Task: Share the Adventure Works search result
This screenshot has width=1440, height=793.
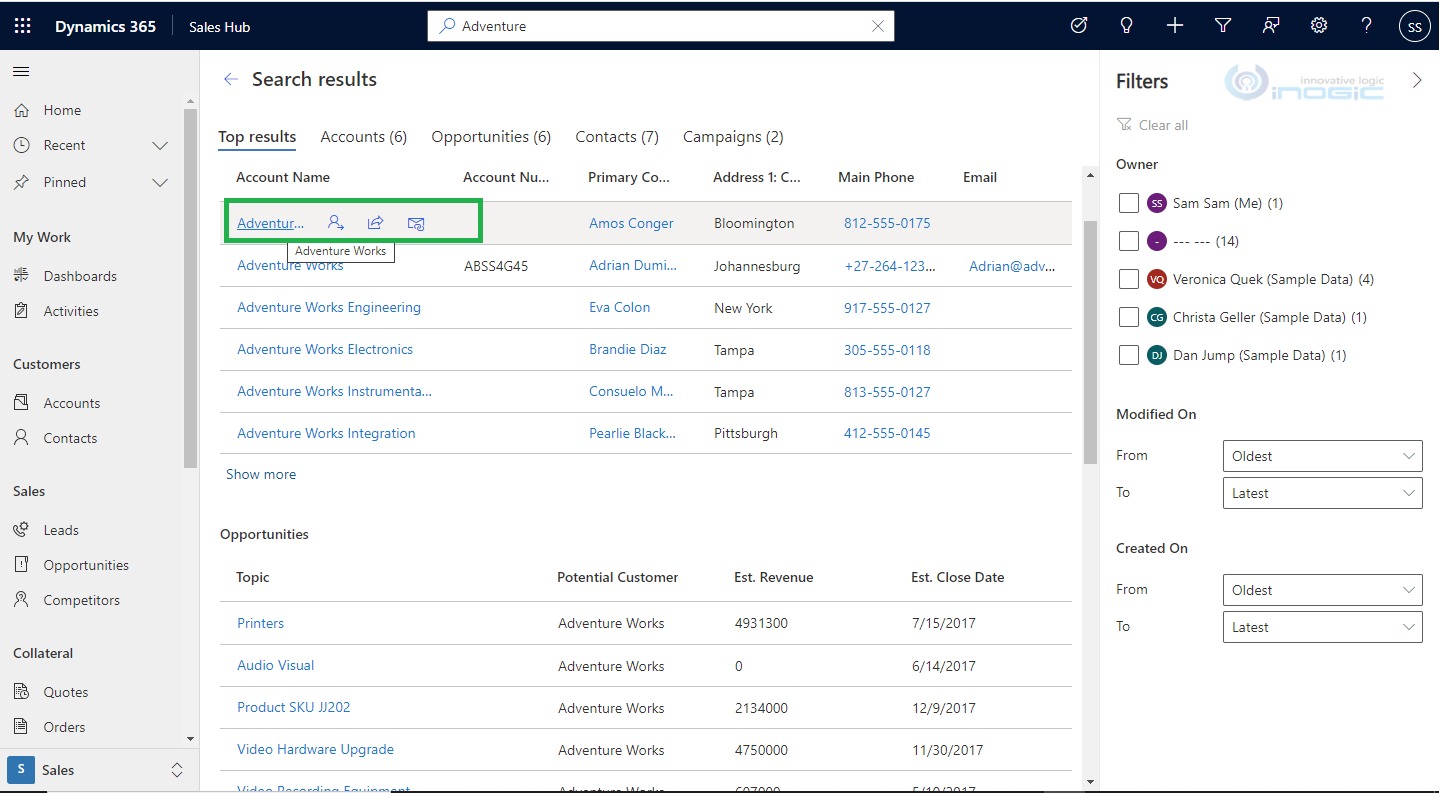Action: tap(376, 223)
